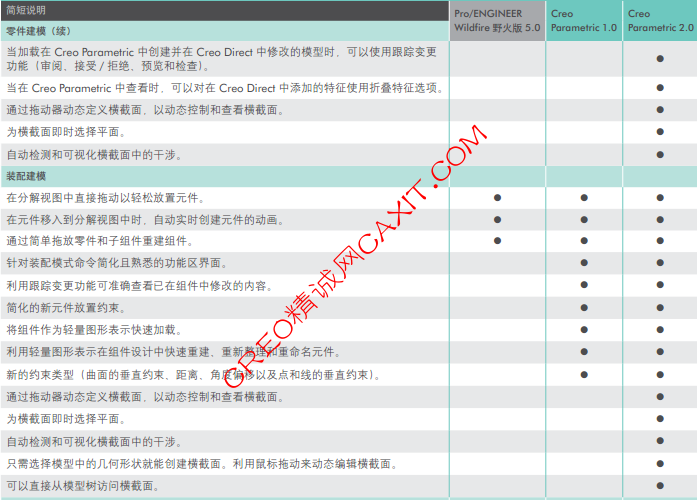Image resolution: width=697 pixels, height=500 pixels.
Task: Select row 简化的新元件放置约束
Action: point(349,308)
